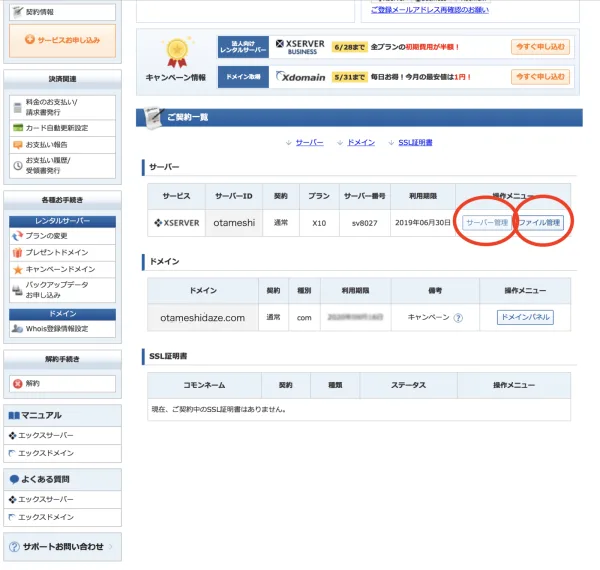Click サービスお申し込み orange button
The width and height of the screenshot is (600, 570).
[62, 41]
